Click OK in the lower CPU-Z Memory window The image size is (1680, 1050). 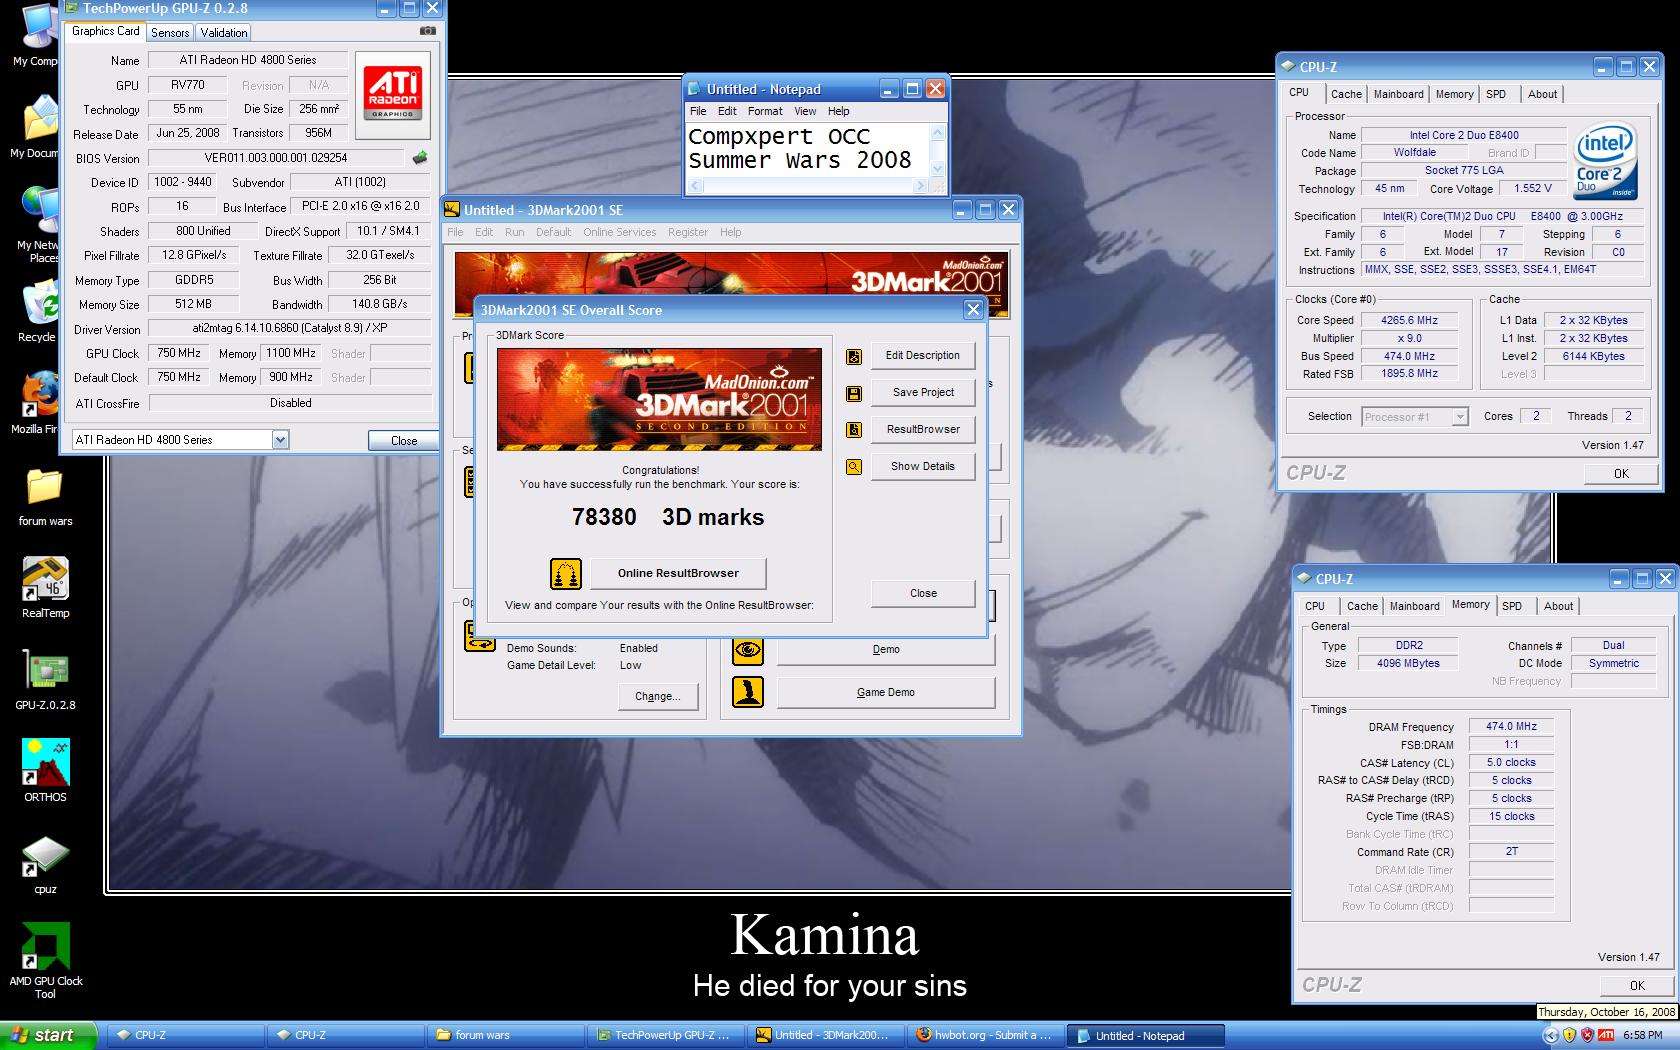pos(1637,986)
